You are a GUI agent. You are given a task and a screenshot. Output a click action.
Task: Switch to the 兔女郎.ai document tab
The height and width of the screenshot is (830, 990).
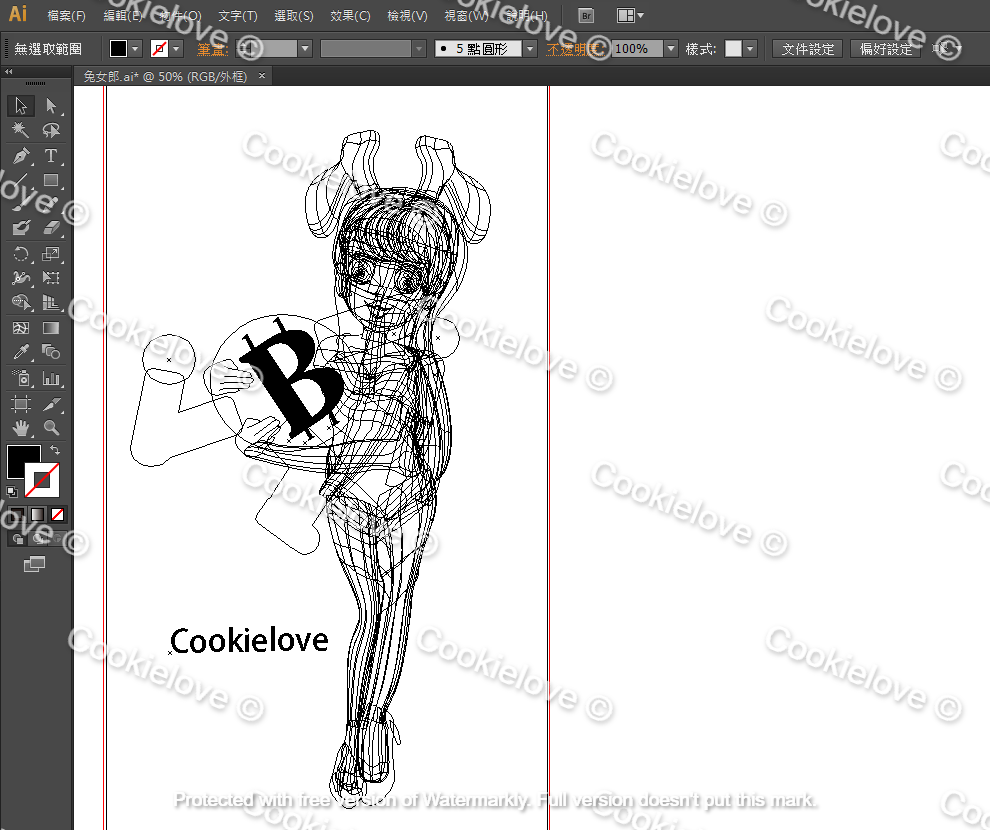[x=165, y=76]
